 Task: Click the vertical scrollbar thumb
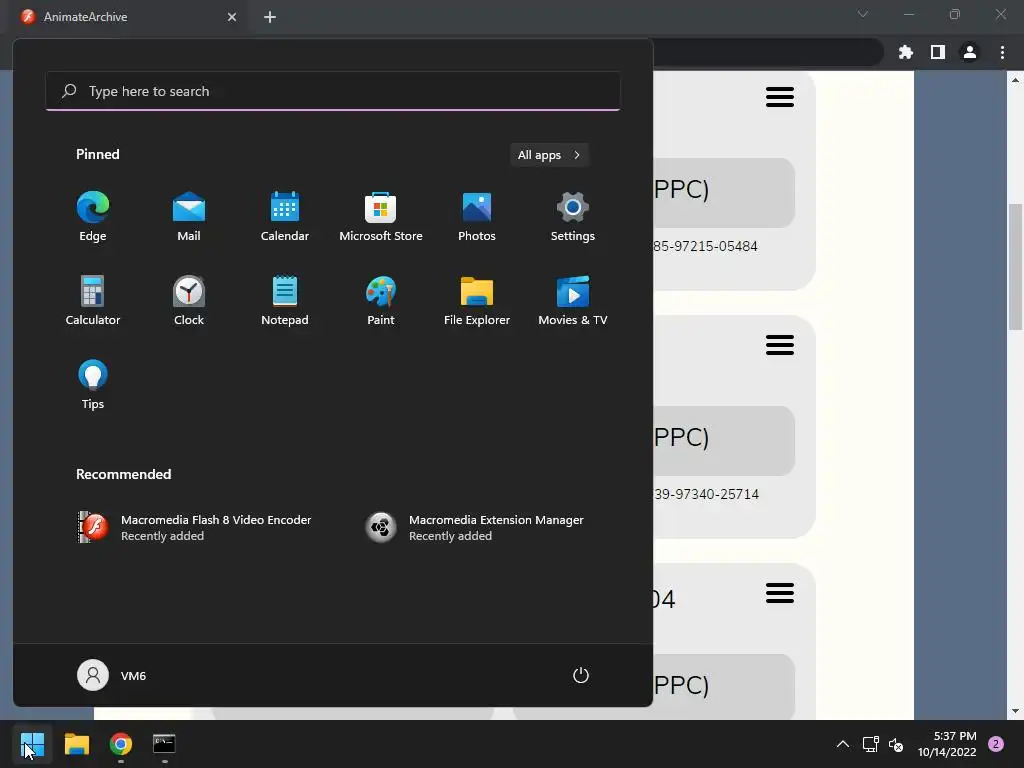(x=1015, y=267)
